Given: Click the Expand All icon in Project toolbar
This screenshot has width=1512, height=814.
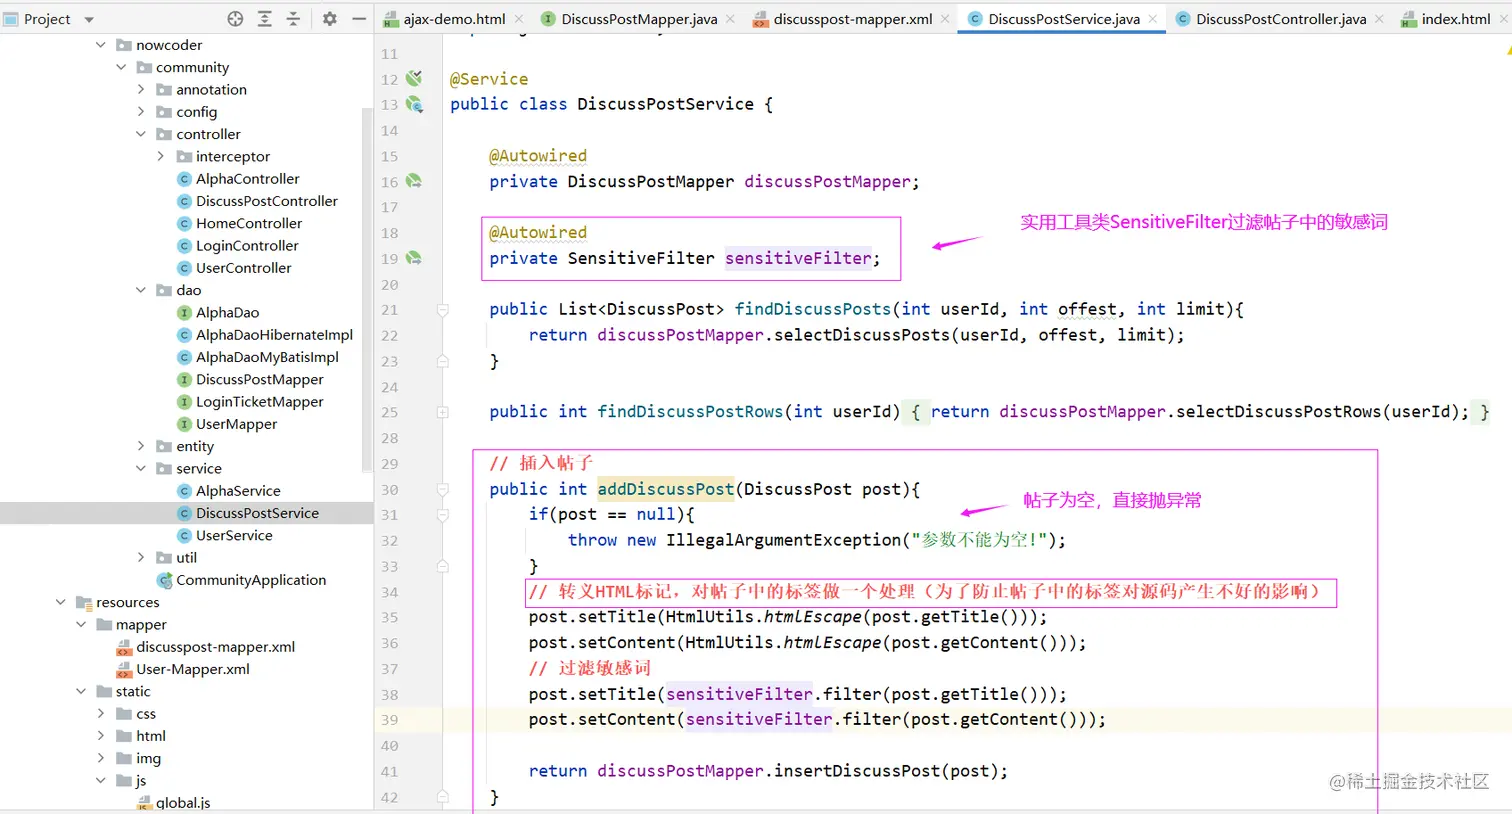Looking at the screenshot, I should [264, 19].
